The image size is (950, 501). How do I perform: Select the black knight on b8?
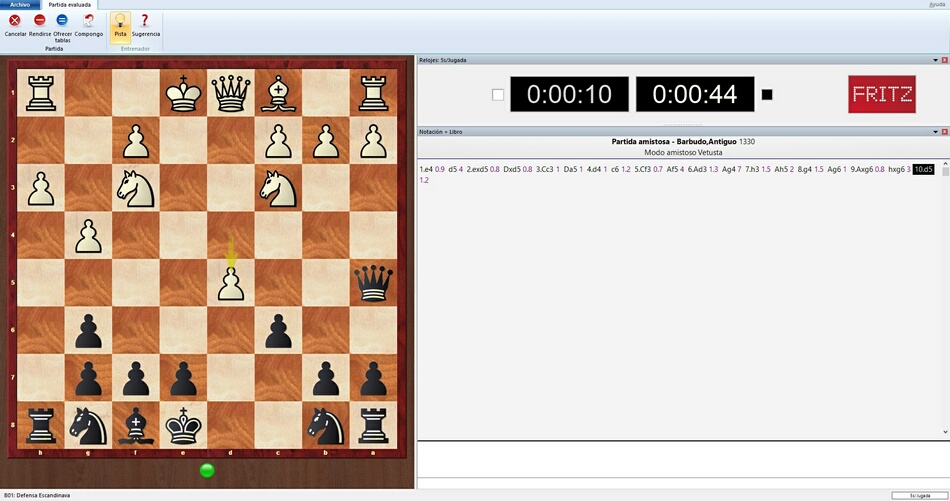click(x=326, y=425)
